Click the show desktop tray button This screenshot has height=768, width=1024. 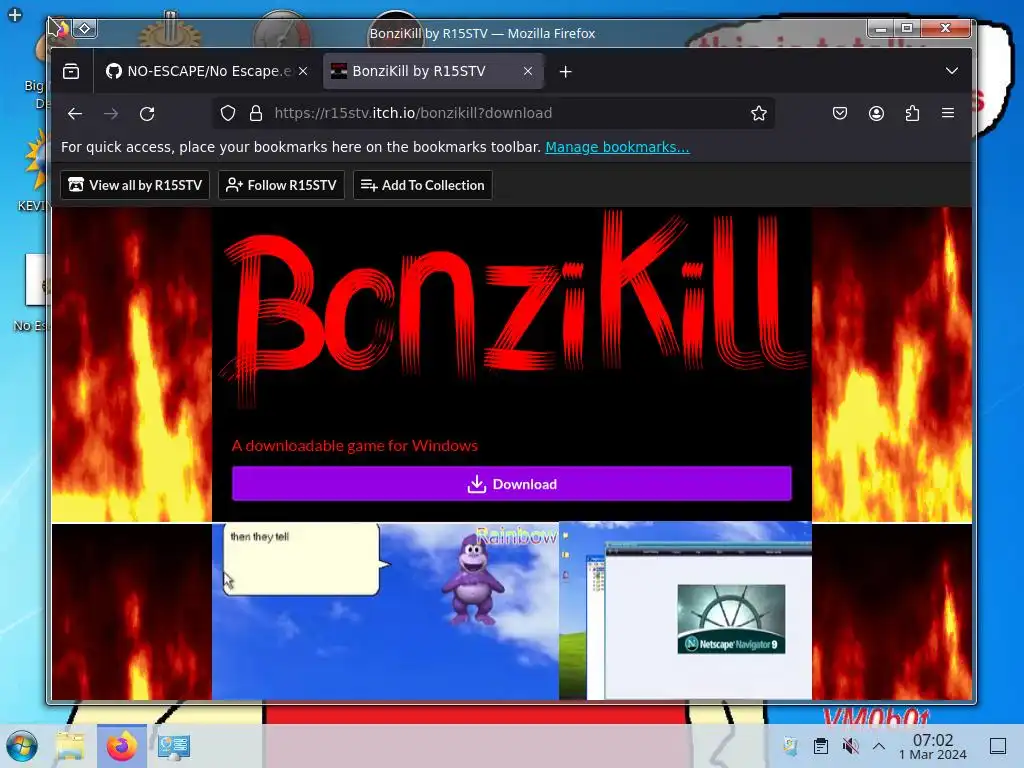[x=998, y=746]
